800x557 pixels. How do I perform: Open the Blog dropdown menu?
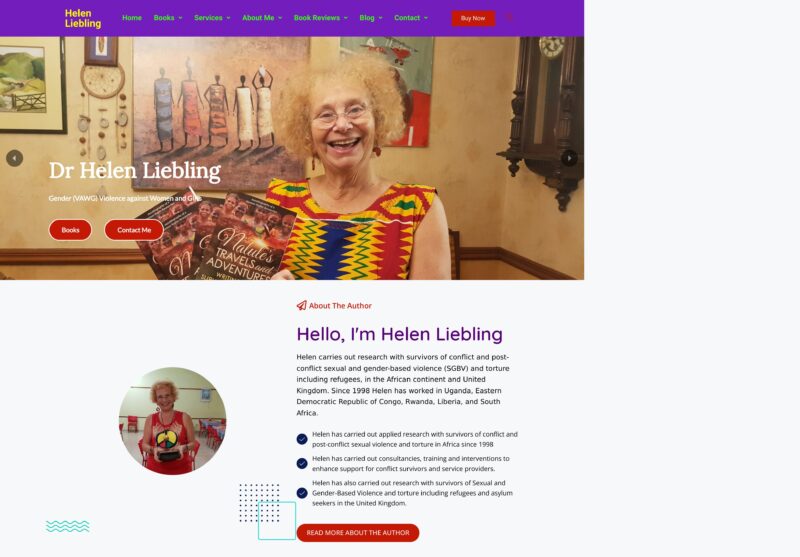371,18
